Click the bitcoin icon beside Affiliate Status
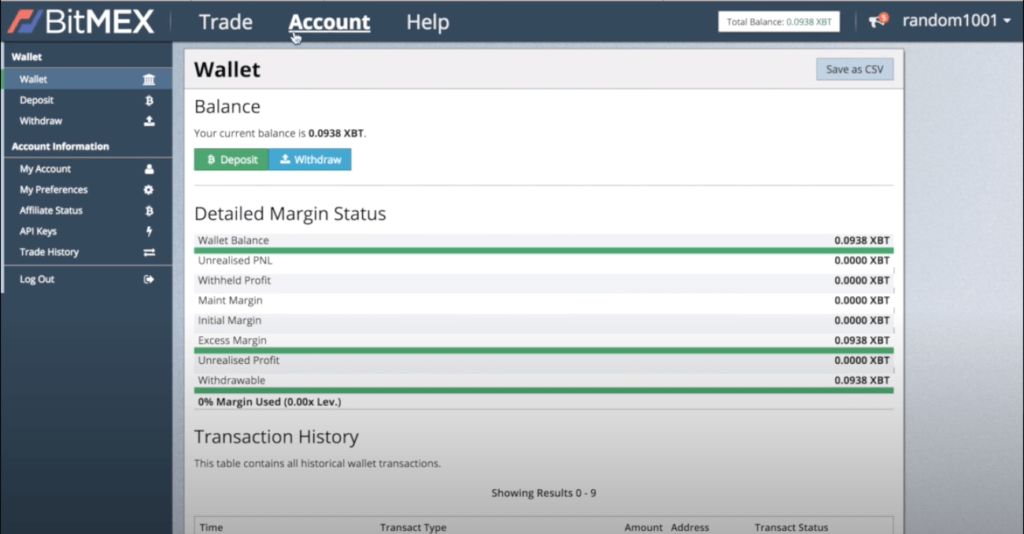This screenshot has width=1024, height=534. 149,211
